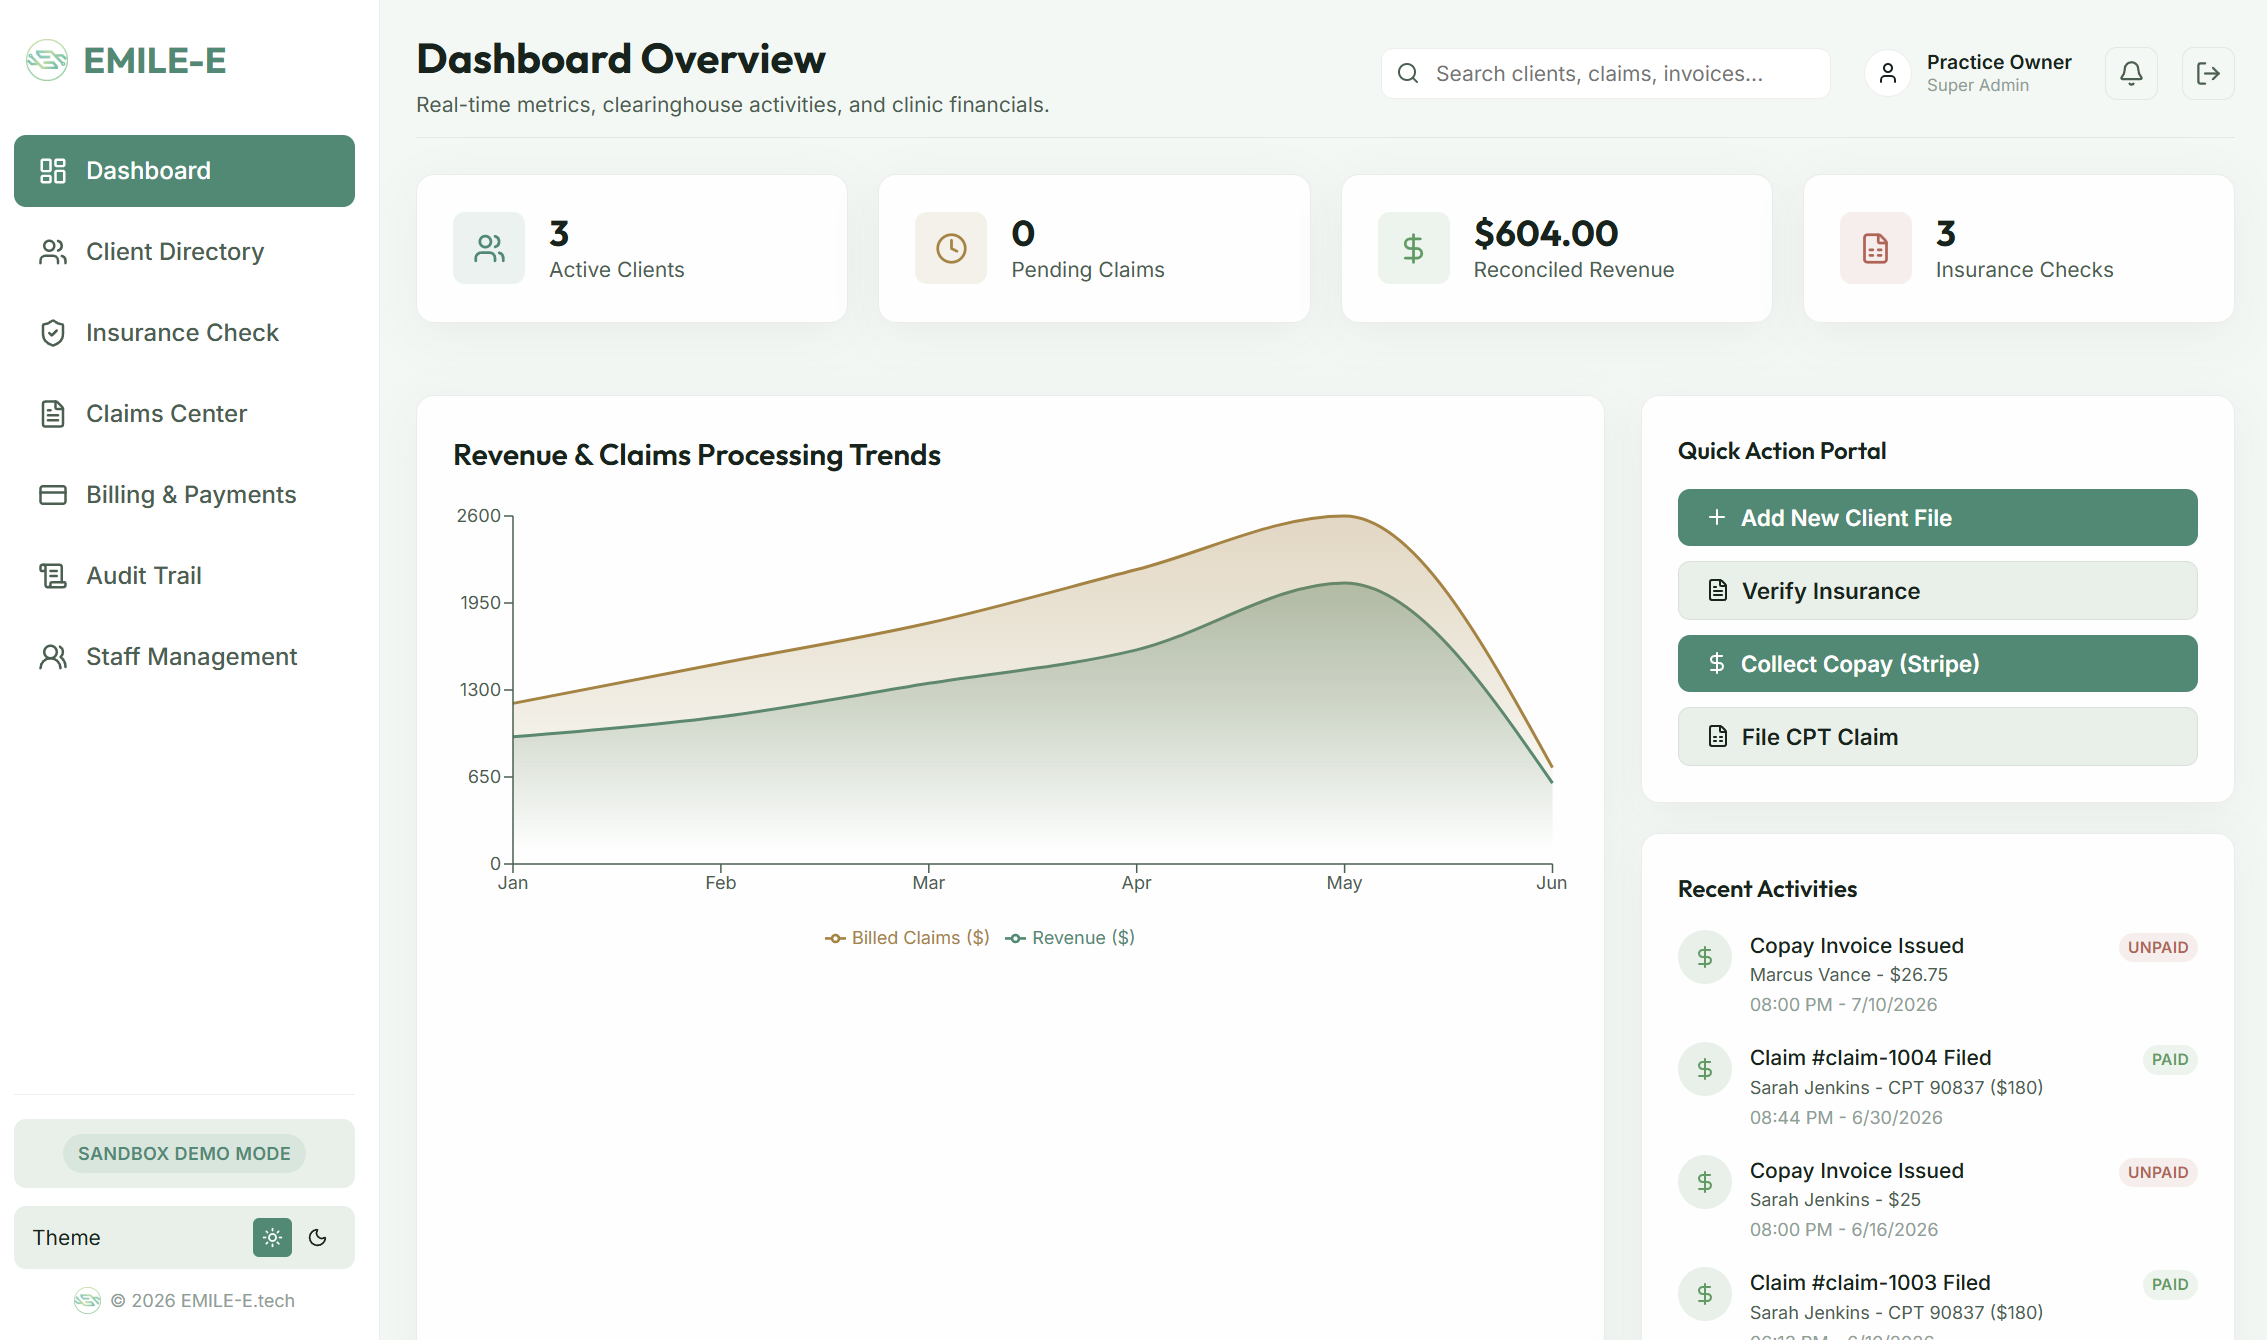Click the Active Clients people icon

[489, 248]
